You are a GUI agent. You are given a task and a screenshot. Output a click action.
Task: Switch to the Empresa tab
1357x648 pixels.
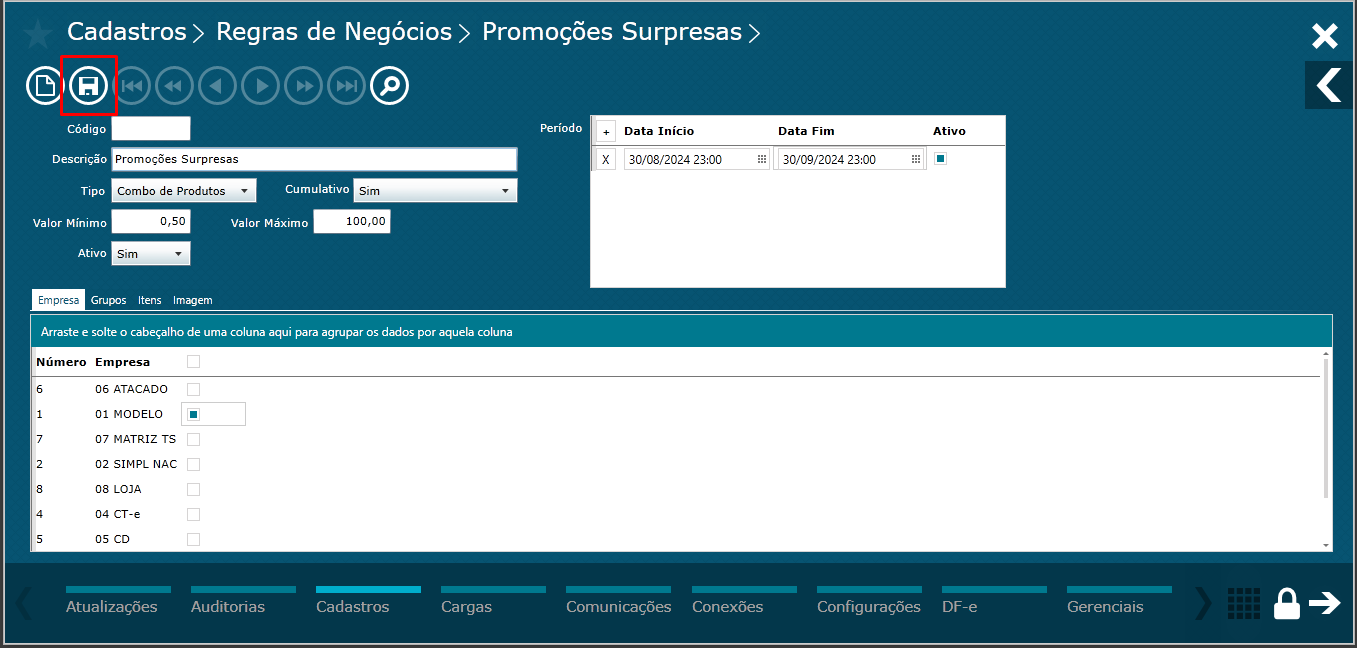tap(58, 300)
